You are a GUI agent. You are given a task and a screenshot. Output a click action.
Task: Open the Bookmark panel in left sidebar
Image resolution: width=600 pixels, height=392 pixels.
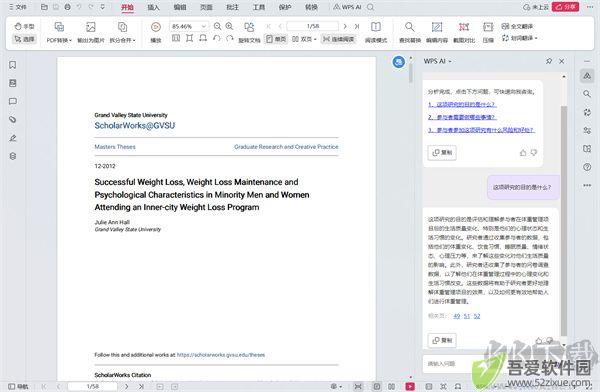[13, 65]
